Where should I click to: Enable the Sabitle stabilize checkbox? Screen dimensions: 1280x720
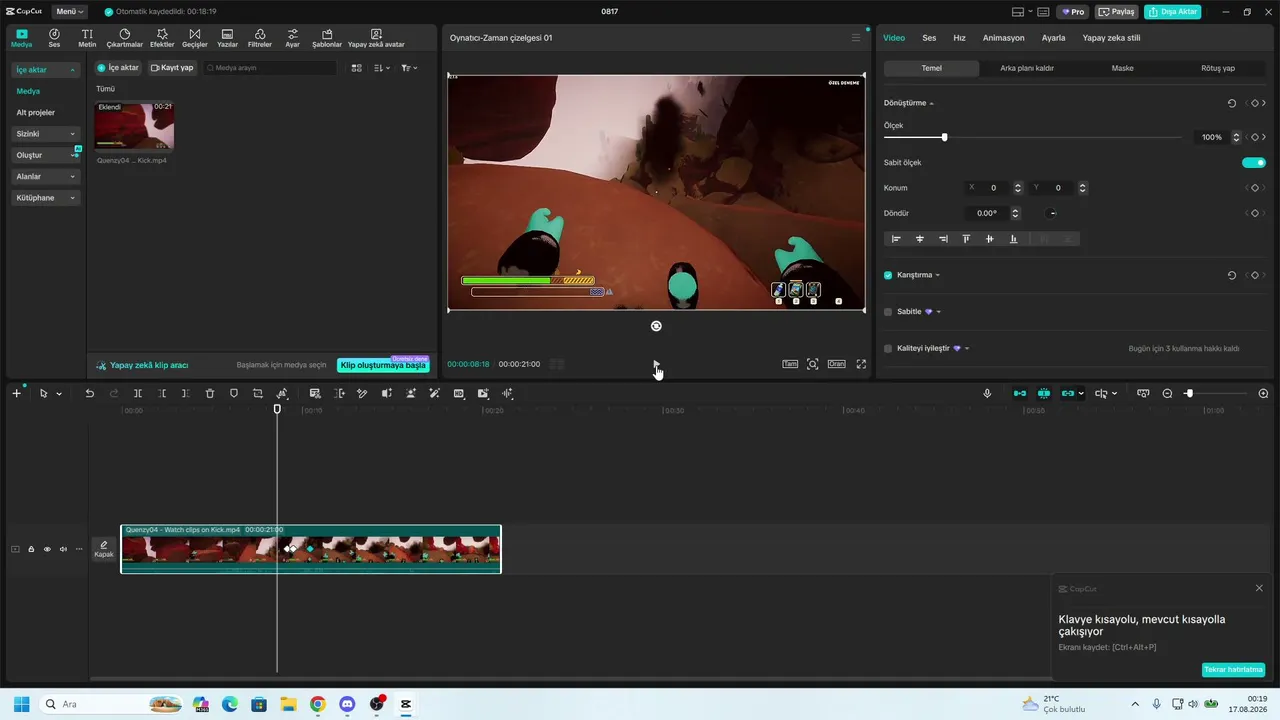point(888,312)
